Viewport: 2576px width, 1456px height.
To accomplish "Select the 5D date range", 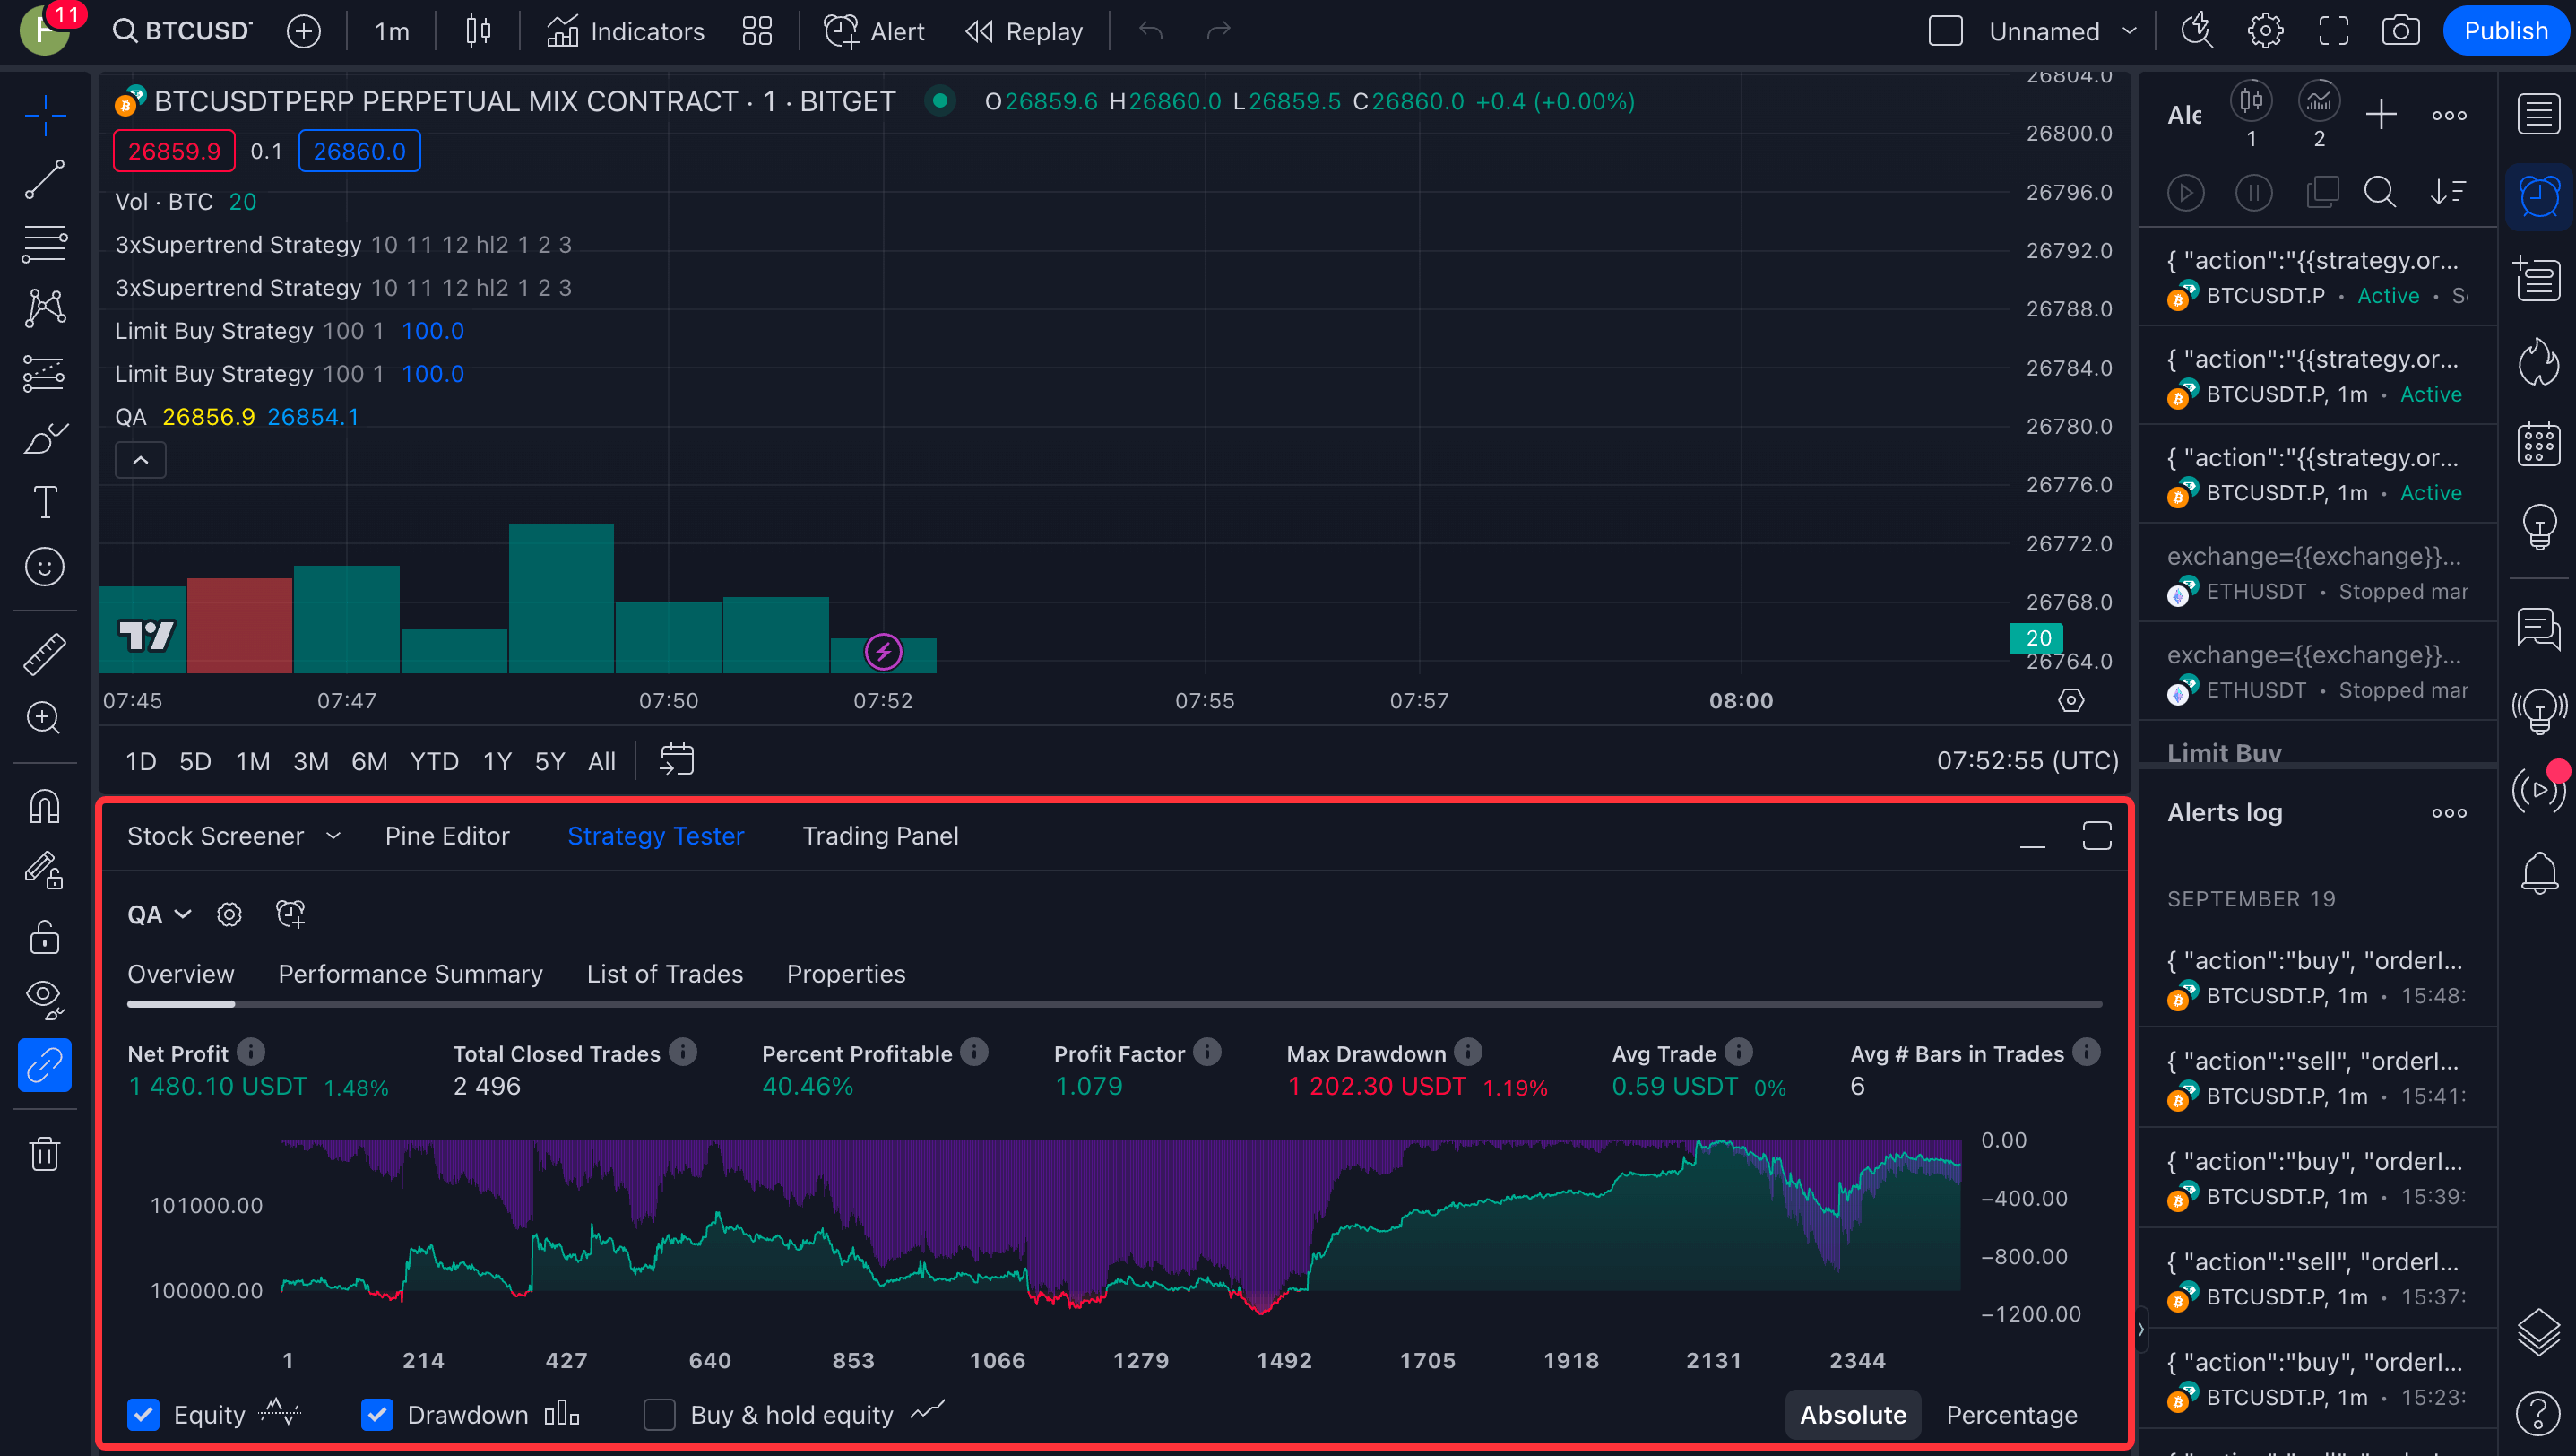I will tap(195, 761).
